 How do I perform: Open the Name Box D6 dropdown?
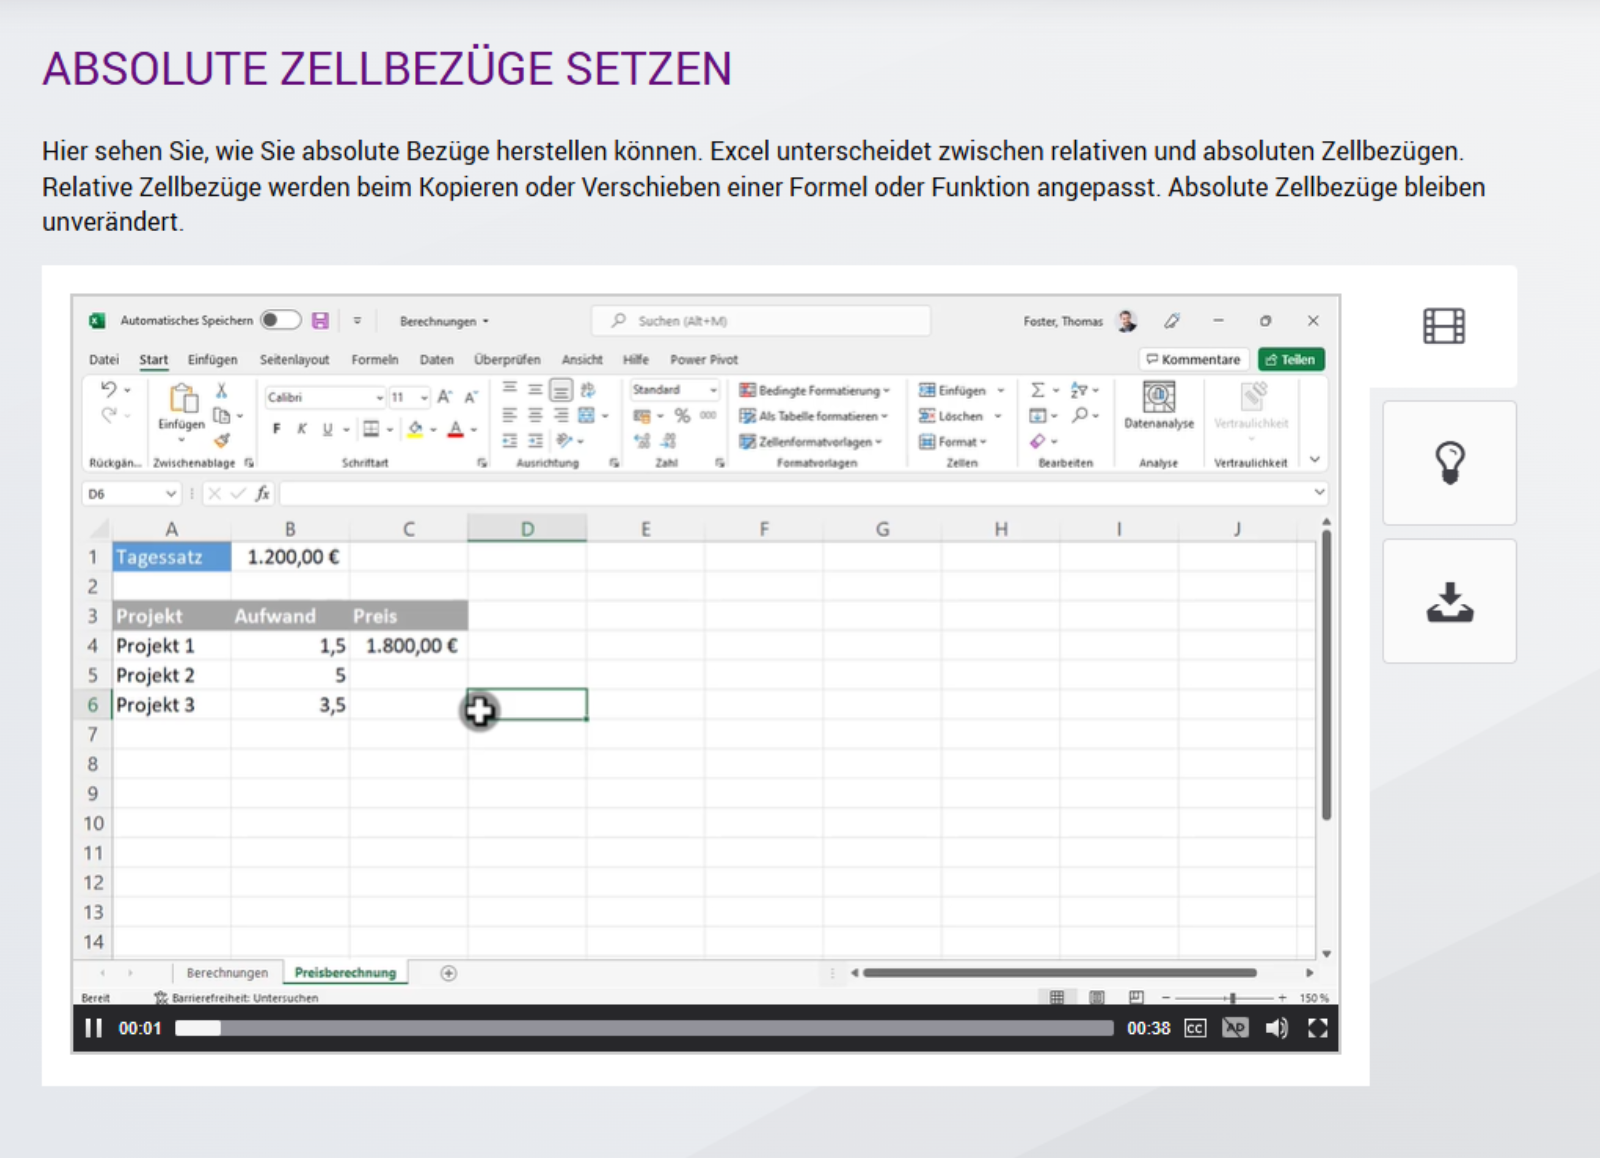pos(171,494)
